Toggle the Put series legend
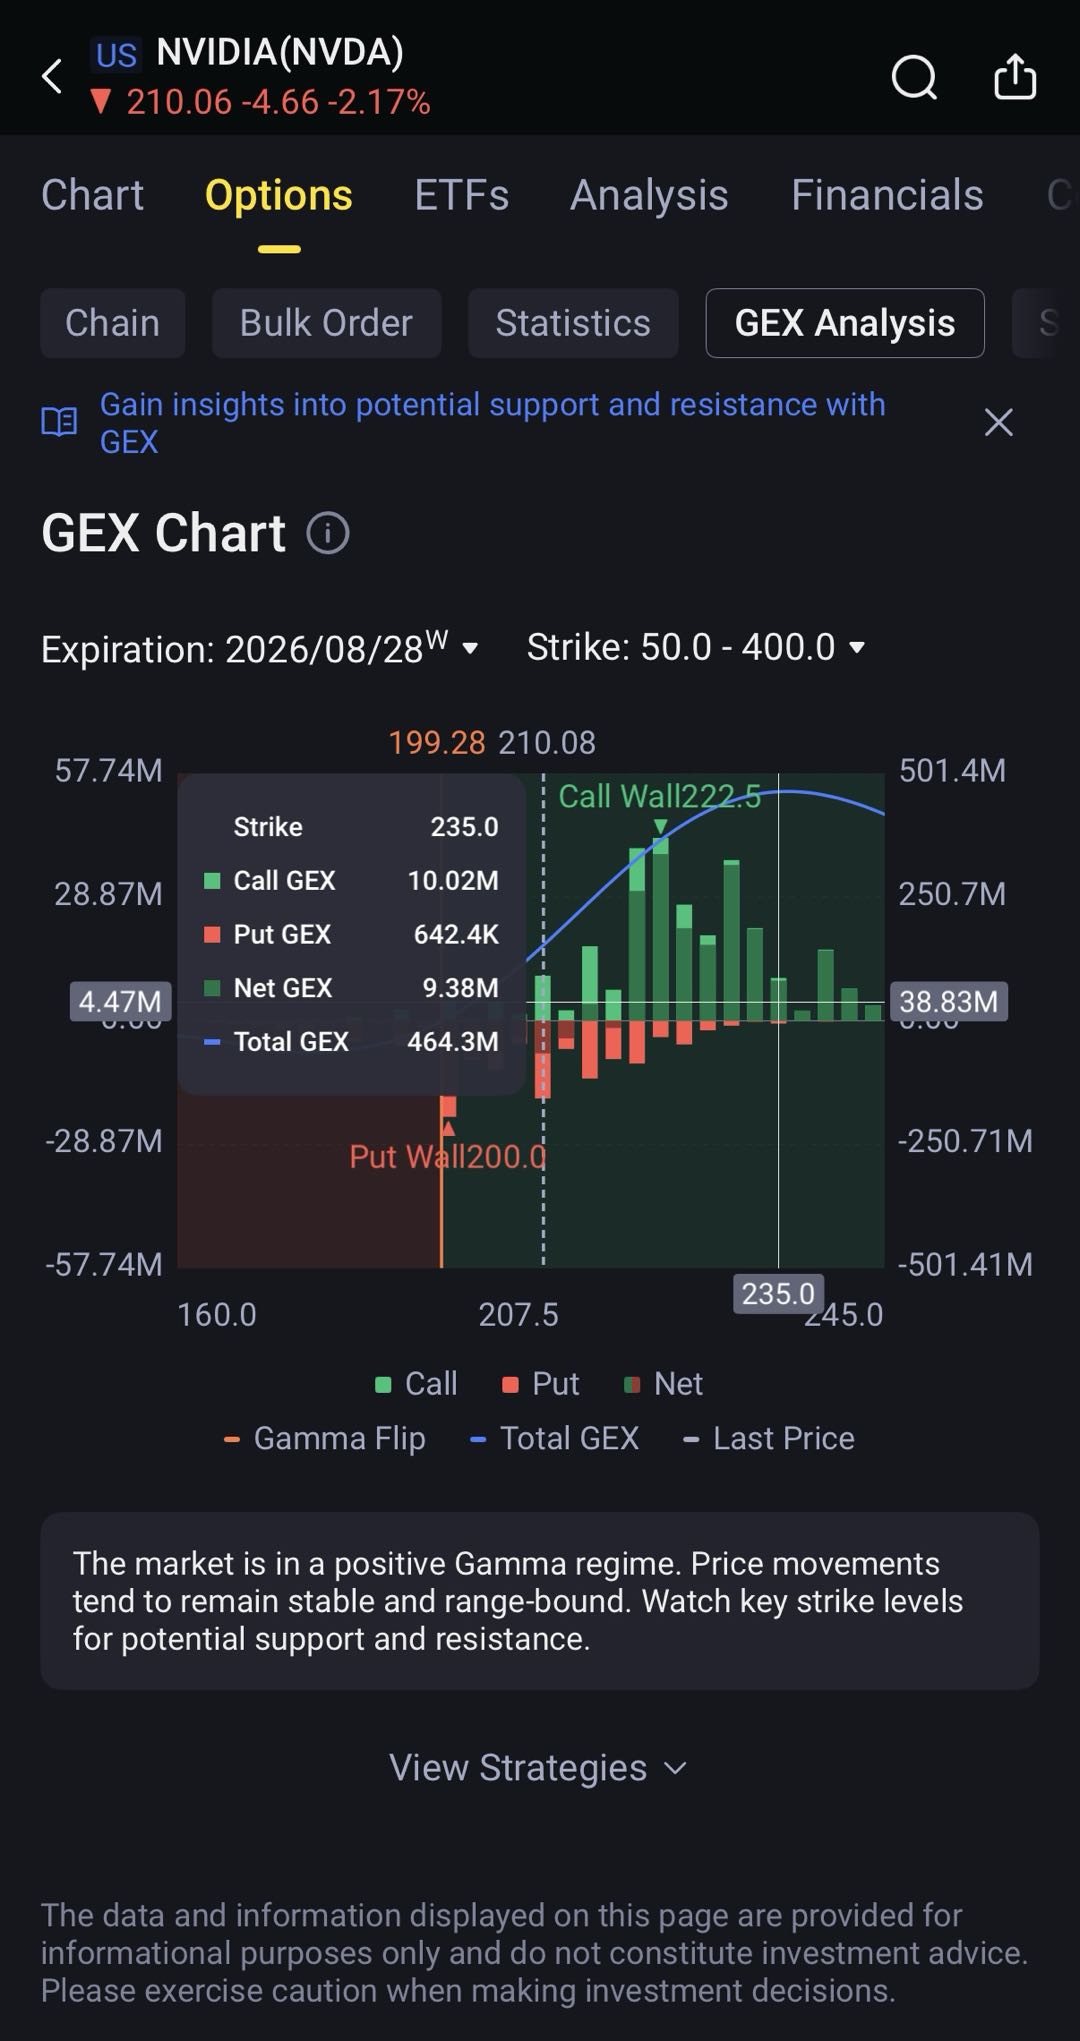 coord(540,1383)
